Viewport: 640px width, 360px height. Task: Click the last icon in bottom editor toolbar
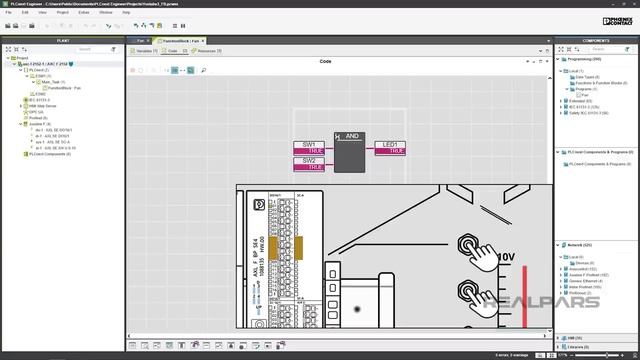[280, 346]
